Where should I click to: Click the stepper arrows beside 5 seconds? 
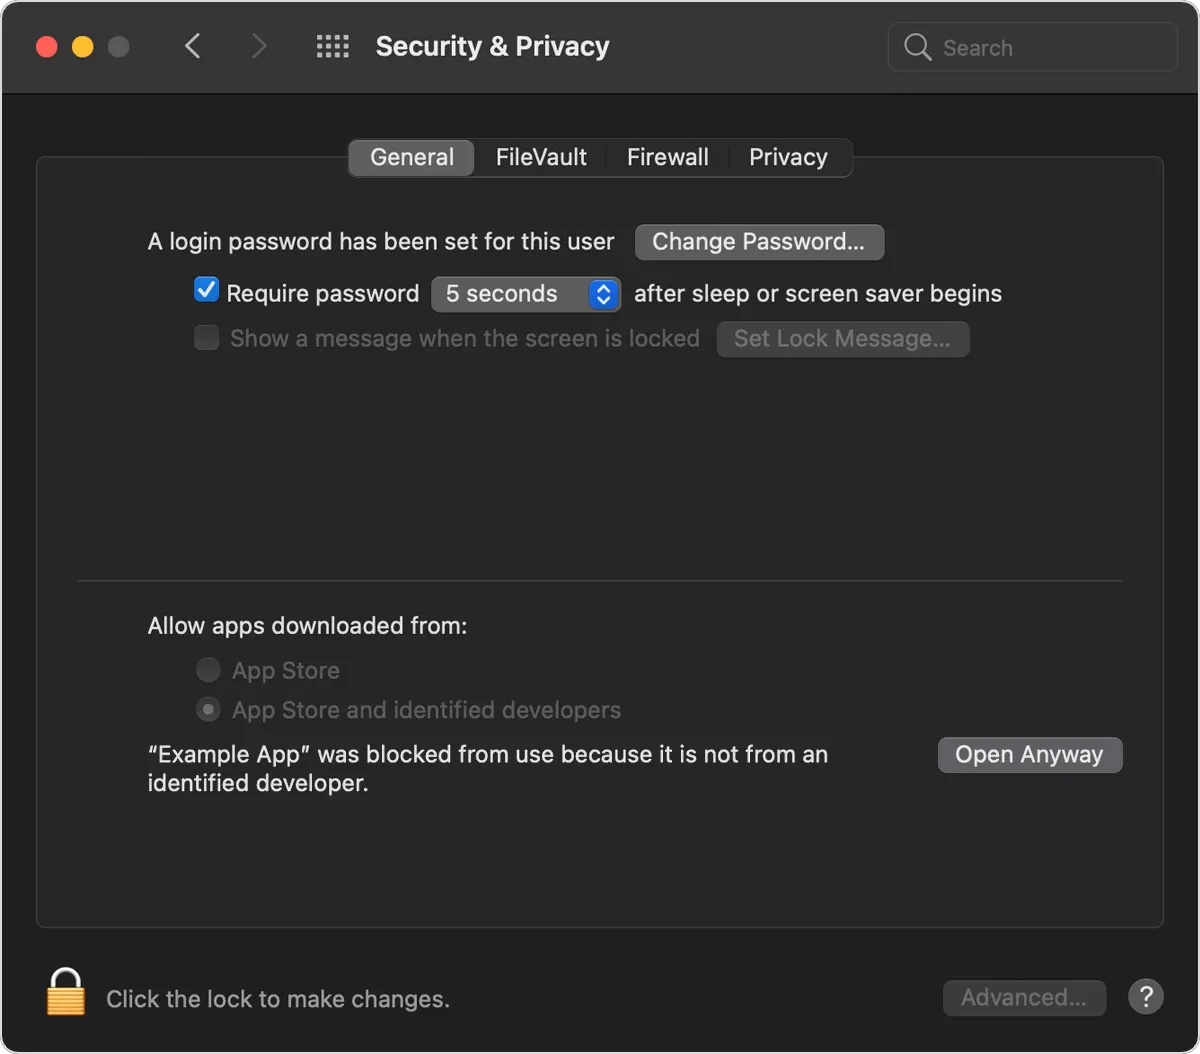pos(602,293)
